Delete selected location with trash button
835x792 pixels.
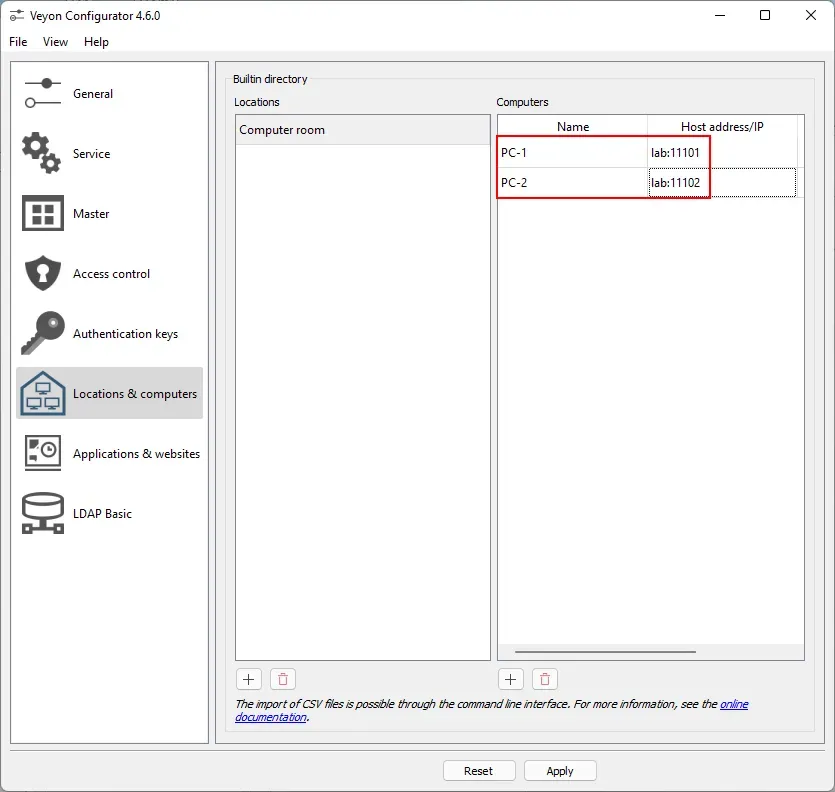pos(283,679)
